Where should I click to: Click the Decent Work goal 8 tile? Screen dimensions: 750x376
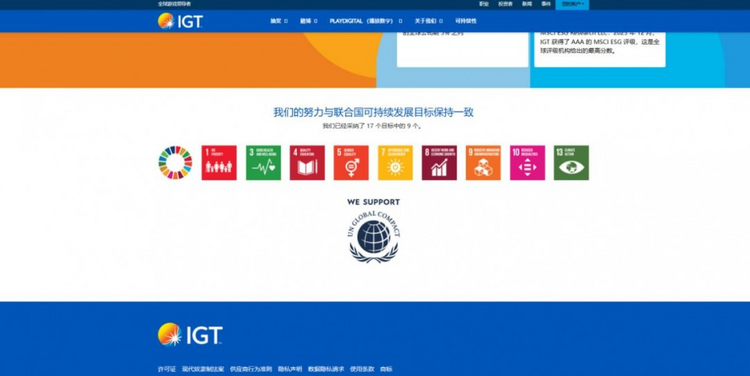pos(439,163)
